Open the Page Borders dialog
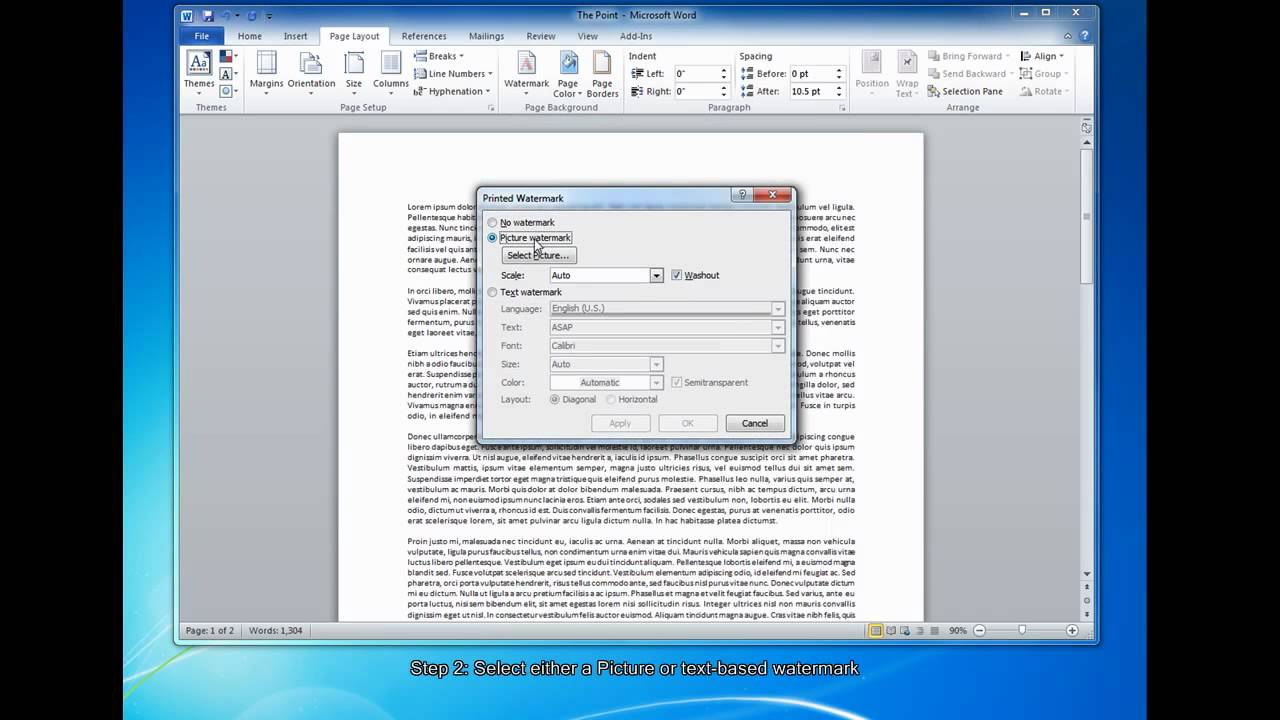The width and height of the screenshot is (1280, 720). tap(602, 74)
